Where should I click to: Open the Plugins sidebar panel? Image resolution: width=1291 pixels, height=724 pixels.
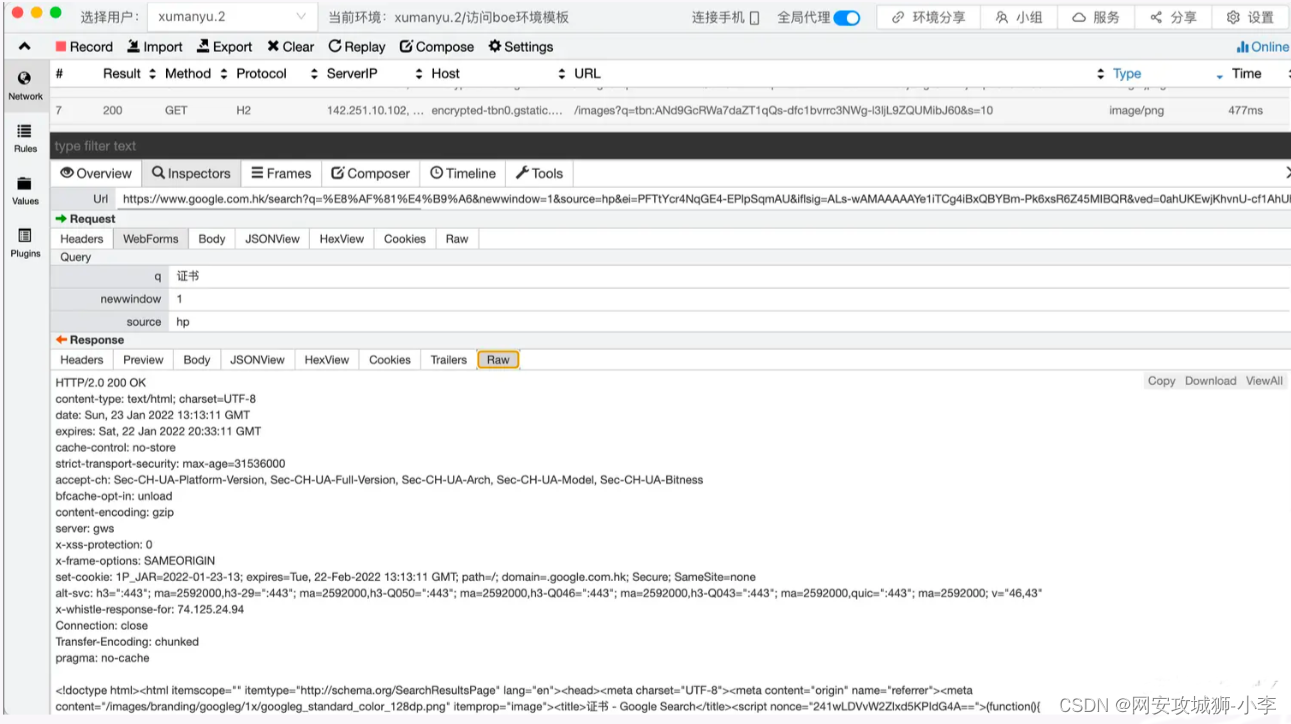coord(25,242)
